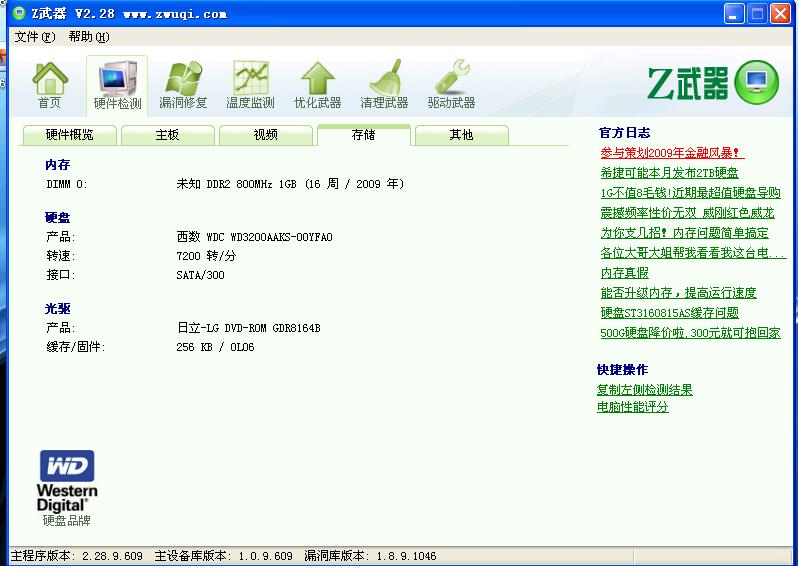The width and height of the screenshot is (798, 566).
Task: Click the DIMM 0 memory value text
Action: (x=290, y=184)
